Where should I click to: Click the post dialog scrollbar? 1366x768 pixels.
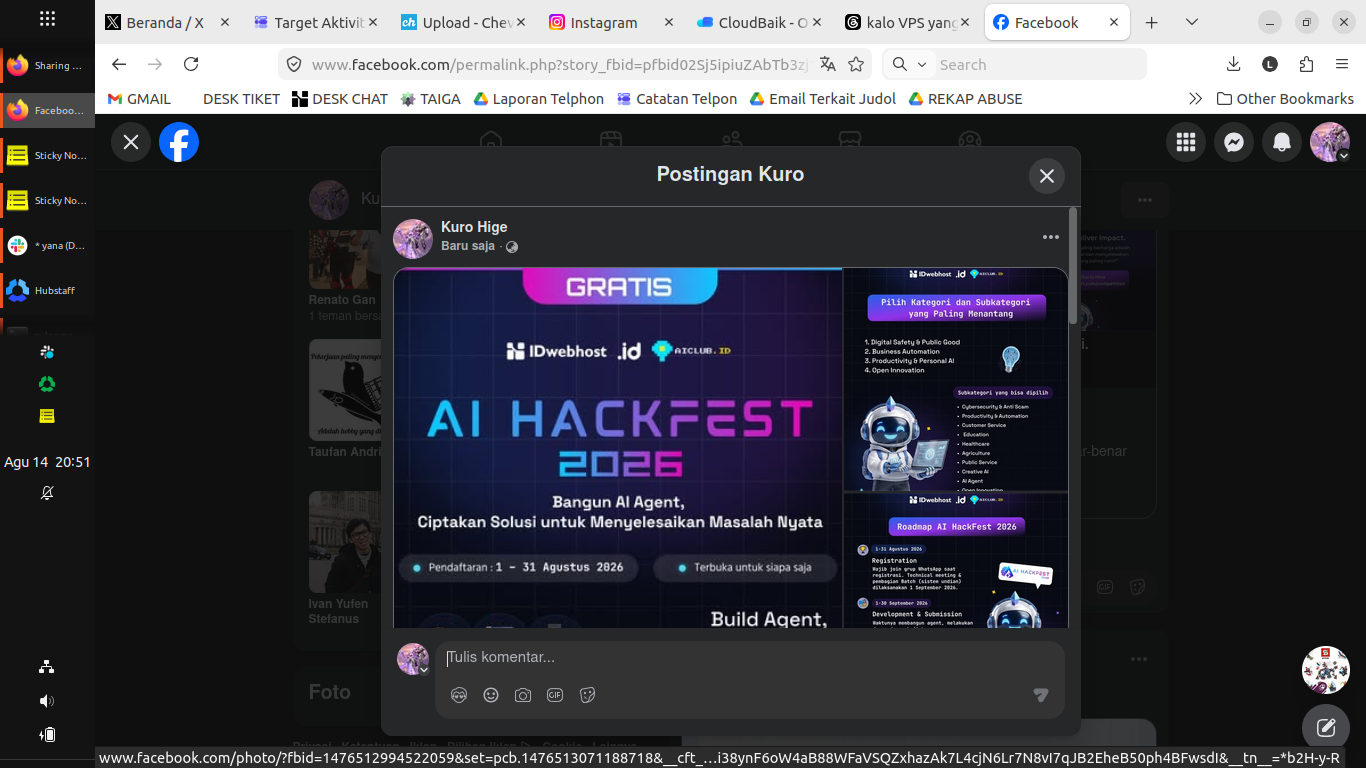1073,266
